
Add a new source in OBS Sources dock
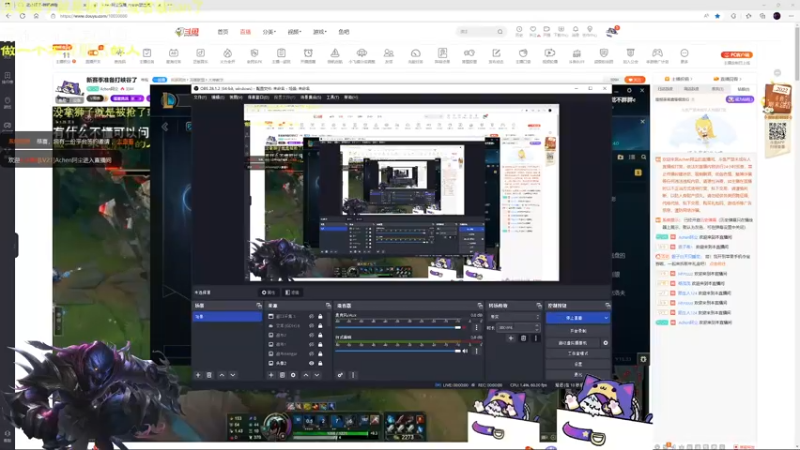(271, 375)
